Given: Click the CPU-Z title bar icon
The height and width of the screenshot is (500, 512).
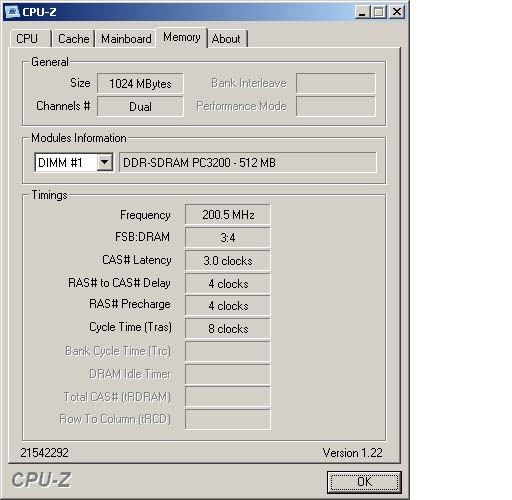Looking at the screenshot, I should (13, 12).
